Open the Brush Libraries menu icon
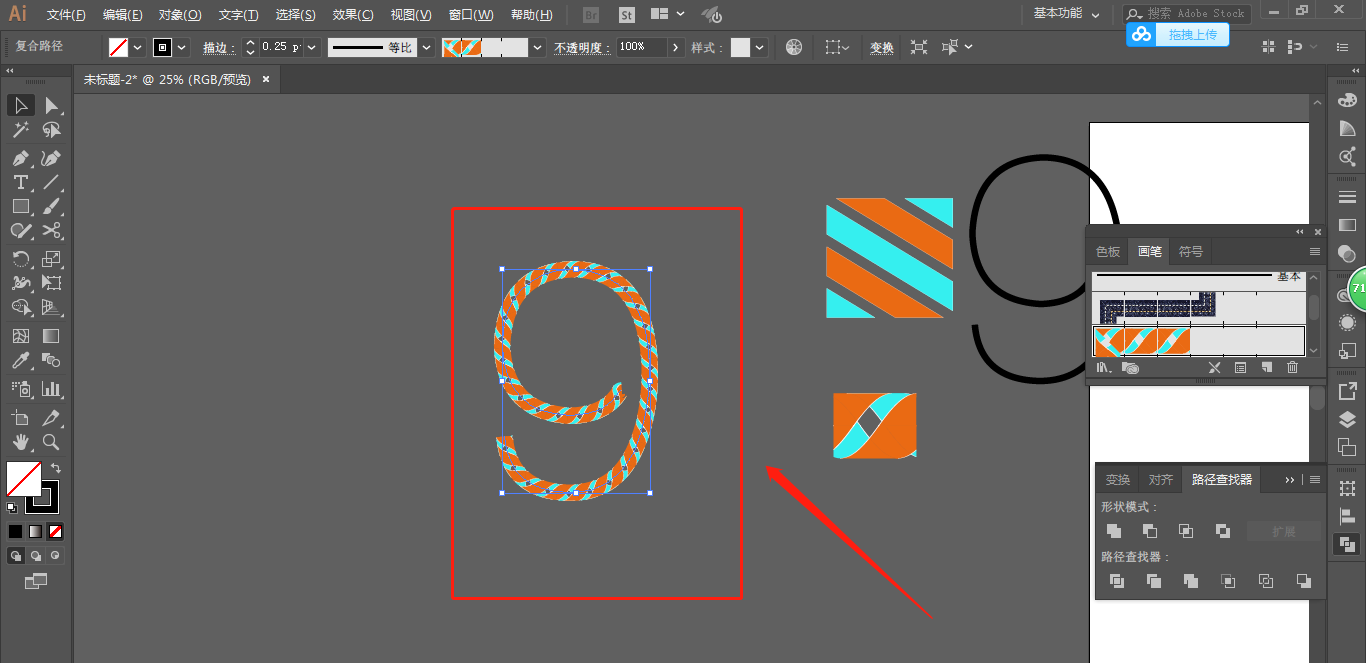The height and width of the screenshot is (663, 1366). (x=1104, y=368)
